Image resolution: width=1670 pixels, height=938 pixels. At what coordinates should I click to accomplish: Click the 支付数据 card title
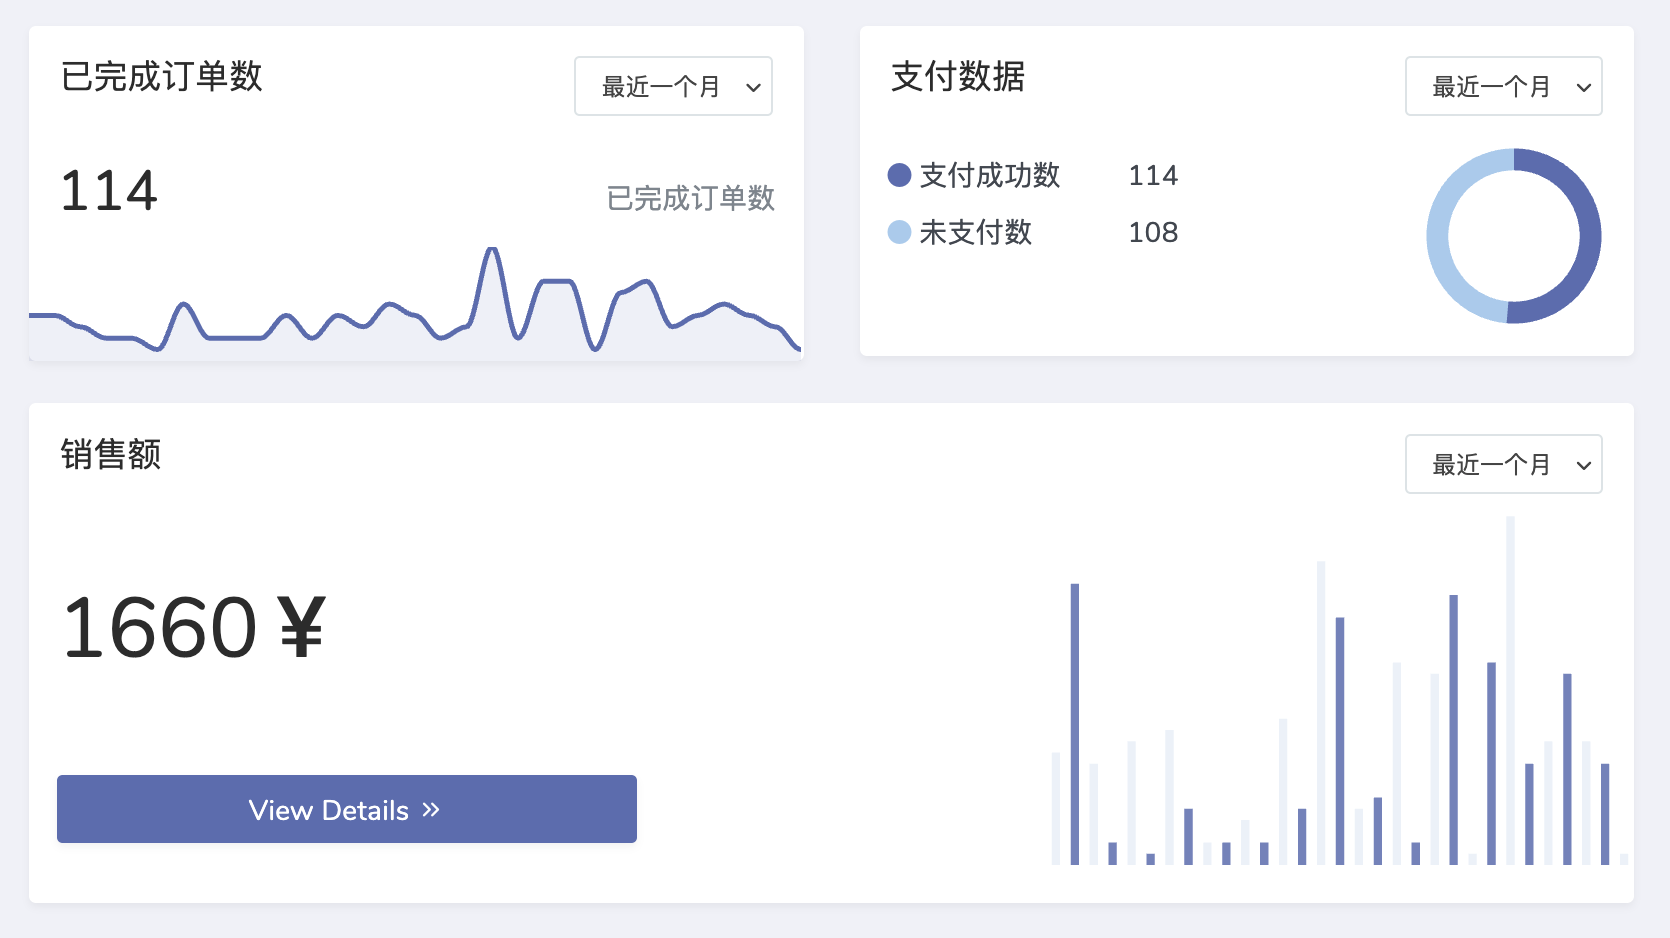click(x=957, y=77)
